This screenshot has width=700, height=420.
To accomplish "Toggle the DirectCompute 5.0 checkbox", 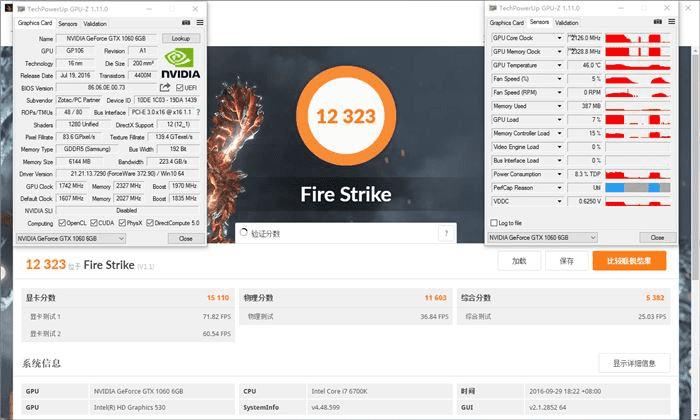I will pos(150,223).
